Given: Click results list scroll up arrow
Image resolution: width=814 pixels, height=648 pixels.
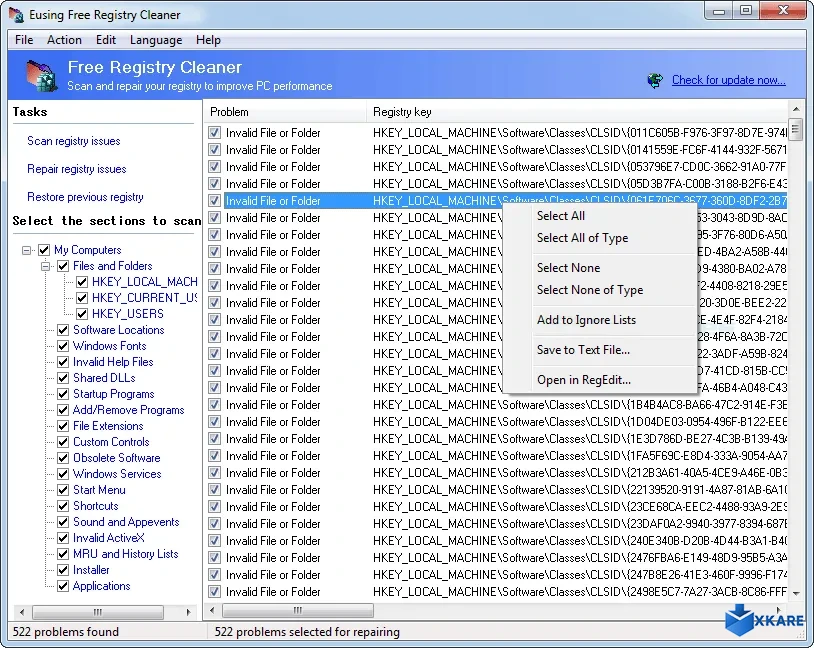Looking at the screenshot, I should [796, 110].
